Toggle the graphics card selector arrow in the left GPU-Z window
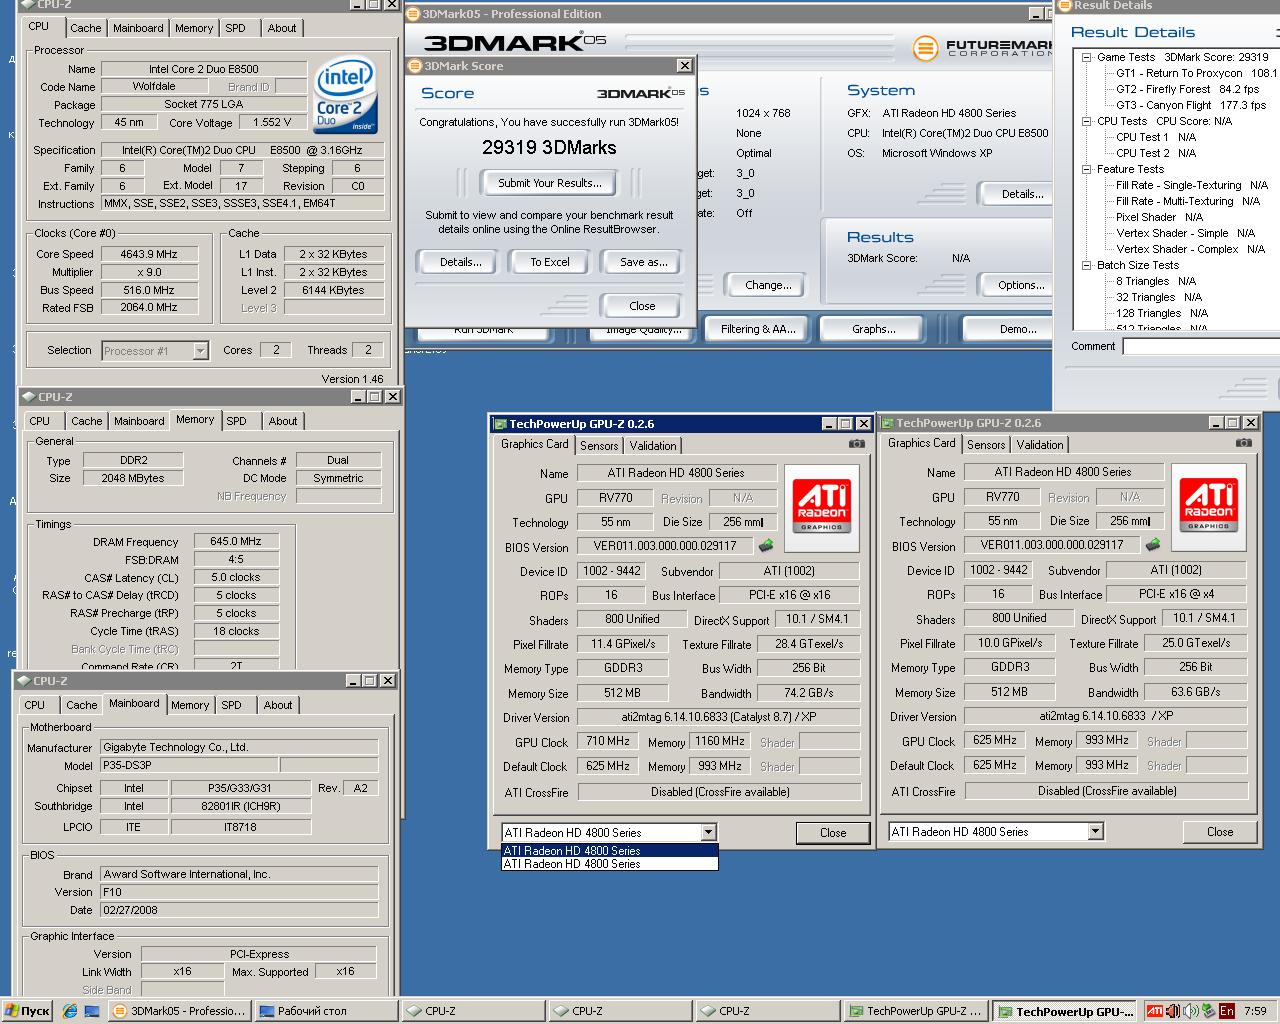 [708, 832]
